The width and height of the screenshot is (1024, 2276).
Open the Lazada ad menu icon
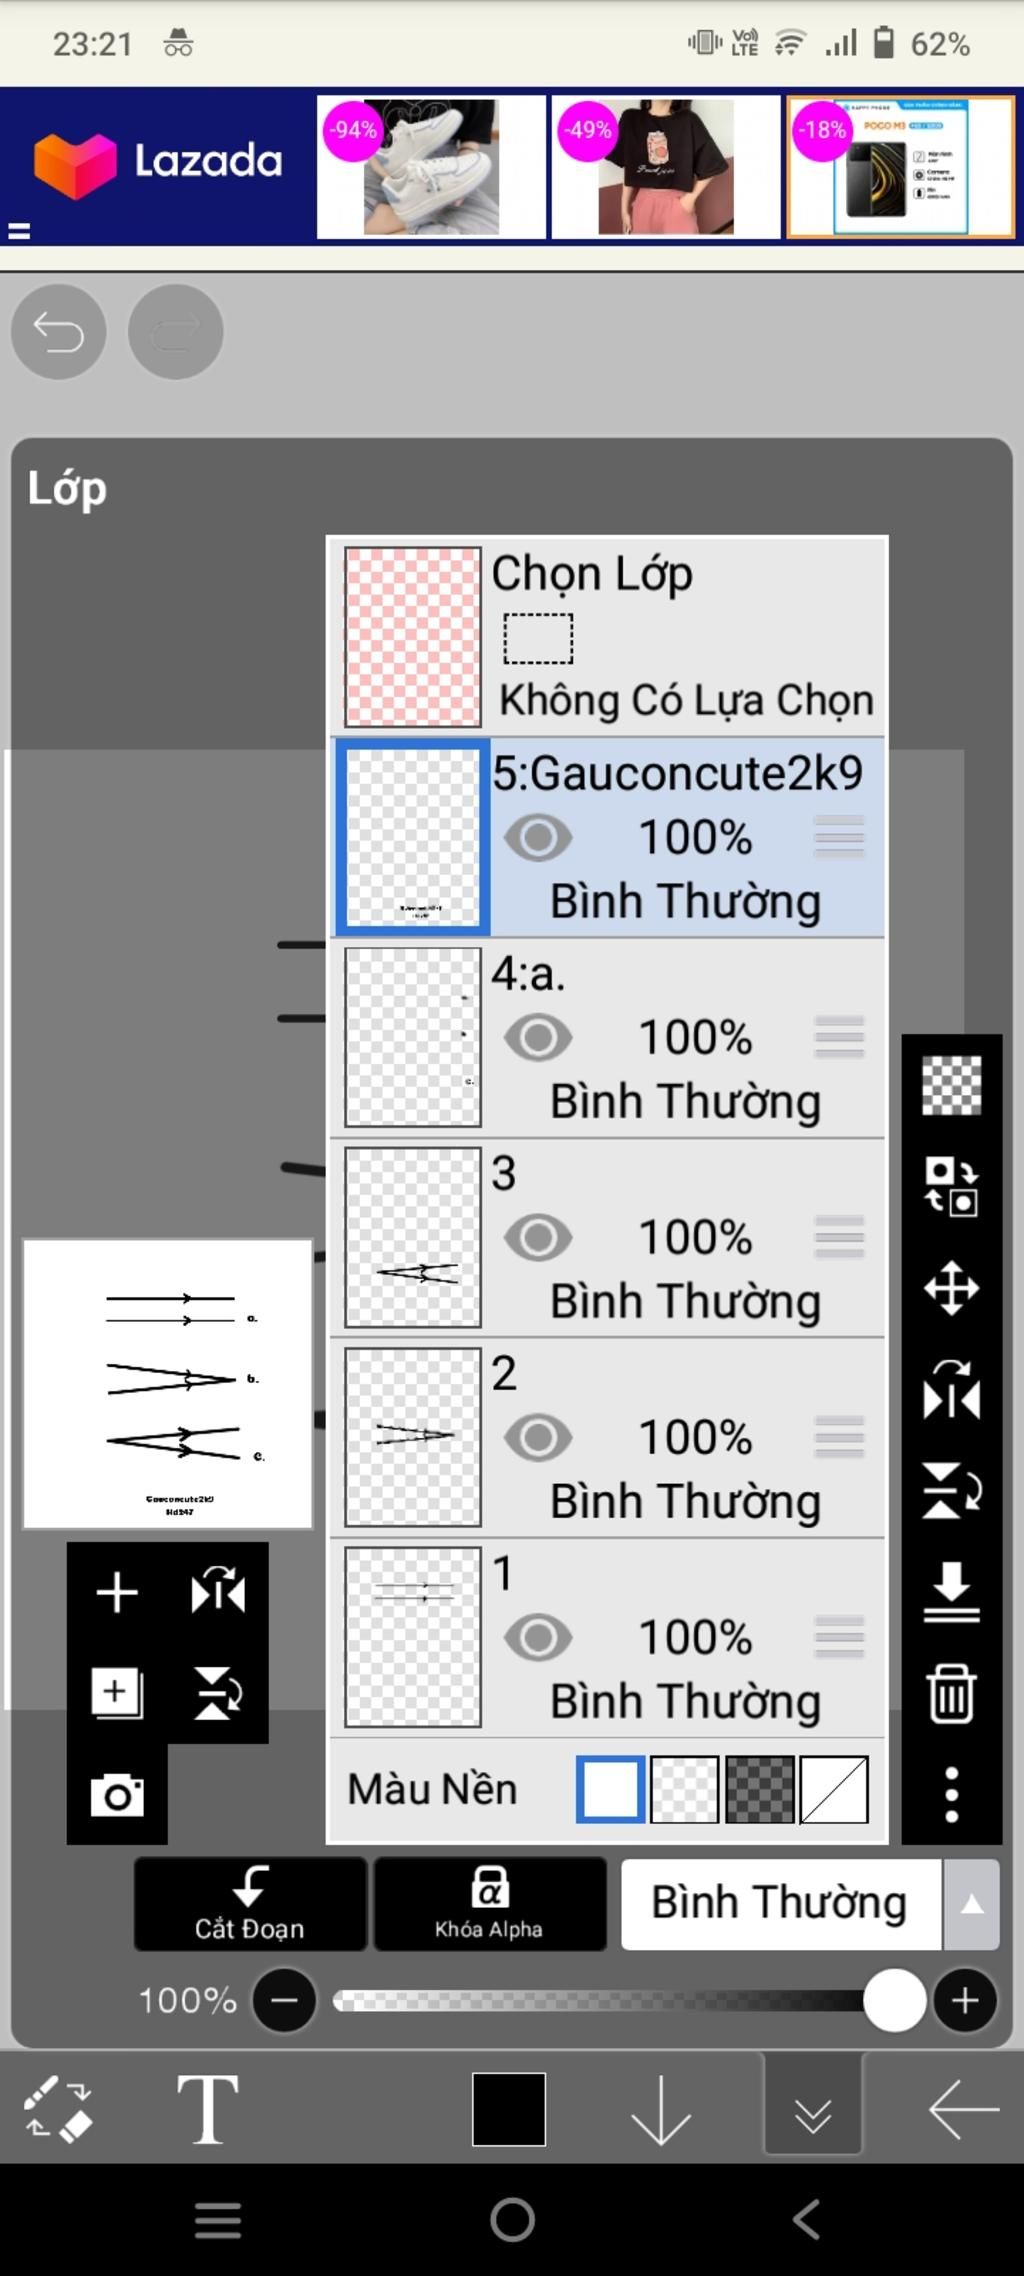coord(19,231)
